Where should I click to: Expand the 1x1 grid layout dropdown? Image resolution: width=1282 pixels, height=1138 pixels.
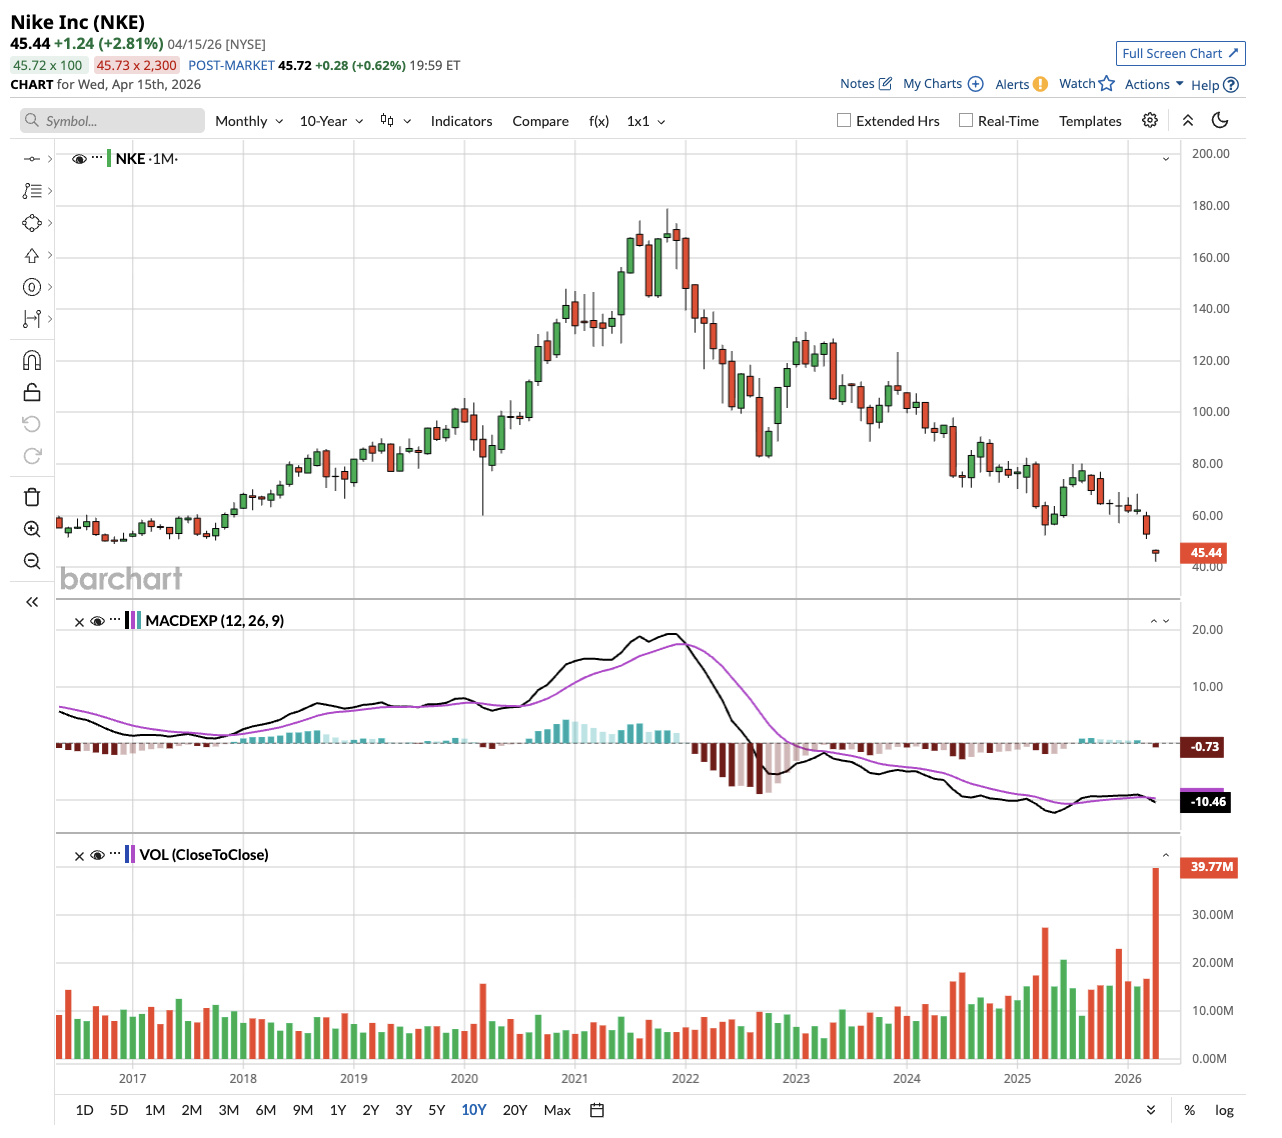pyautogui.click(x=646, y=121)
